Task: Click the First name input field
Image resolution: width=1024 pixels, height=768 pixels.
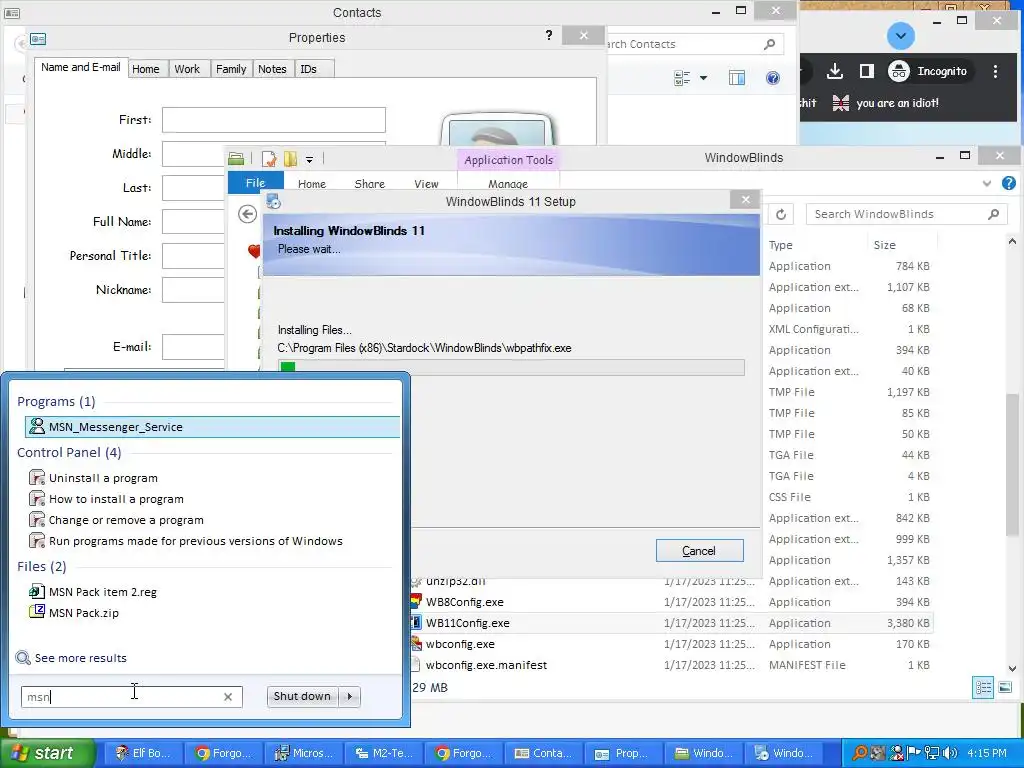Action: pos(274,120)
